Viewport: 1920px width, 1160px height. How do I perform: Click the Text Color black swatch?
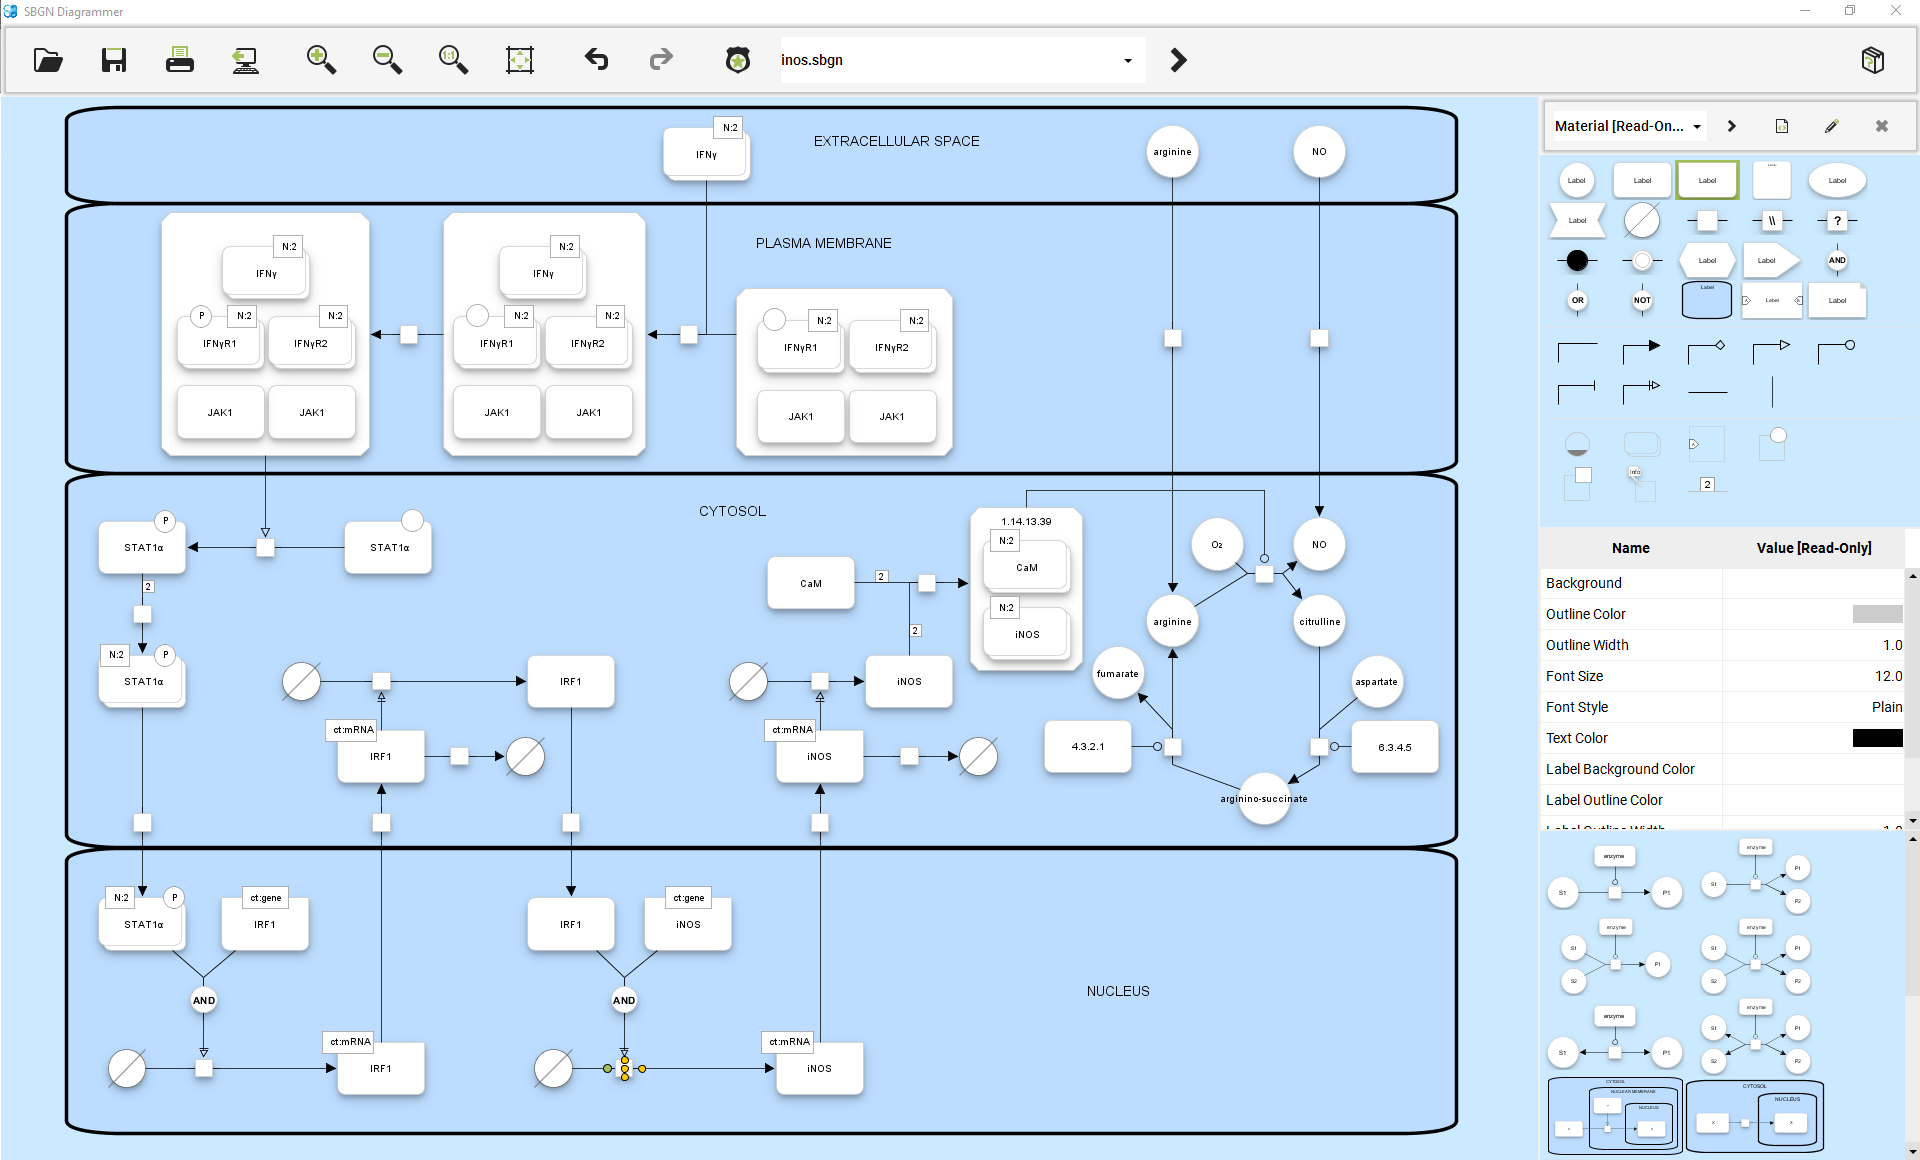click(1877, 738)
